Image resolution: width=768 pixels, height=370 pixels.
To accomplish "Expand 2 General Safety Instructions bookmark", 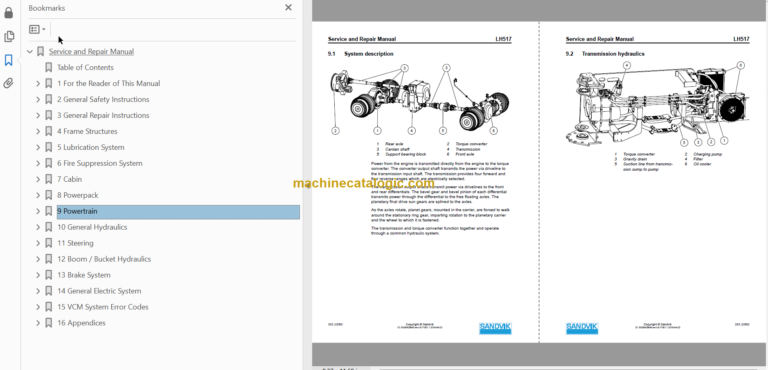I will (x=38, y=99).
